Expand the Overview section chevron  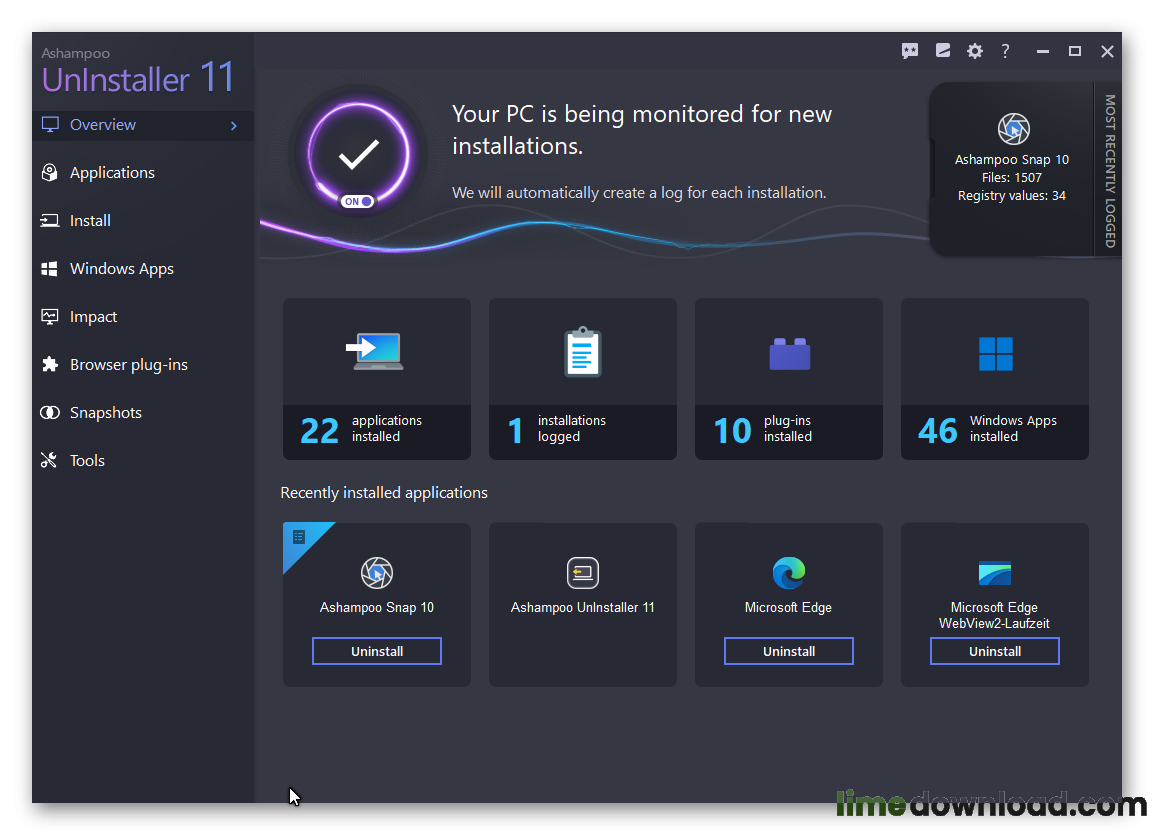click(x=233, y=126)
